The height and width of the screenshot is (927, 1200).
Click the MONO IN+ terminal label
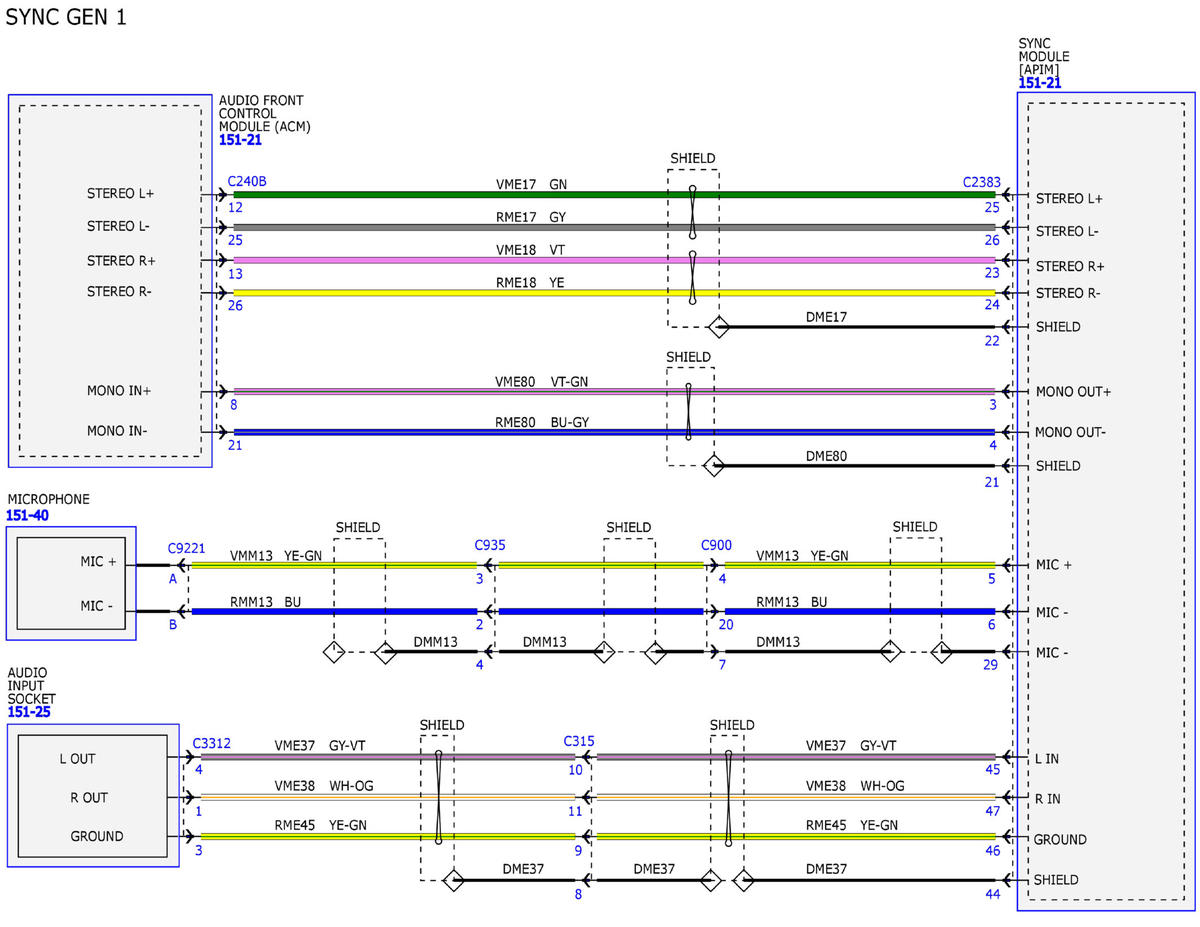pos(119,391)
